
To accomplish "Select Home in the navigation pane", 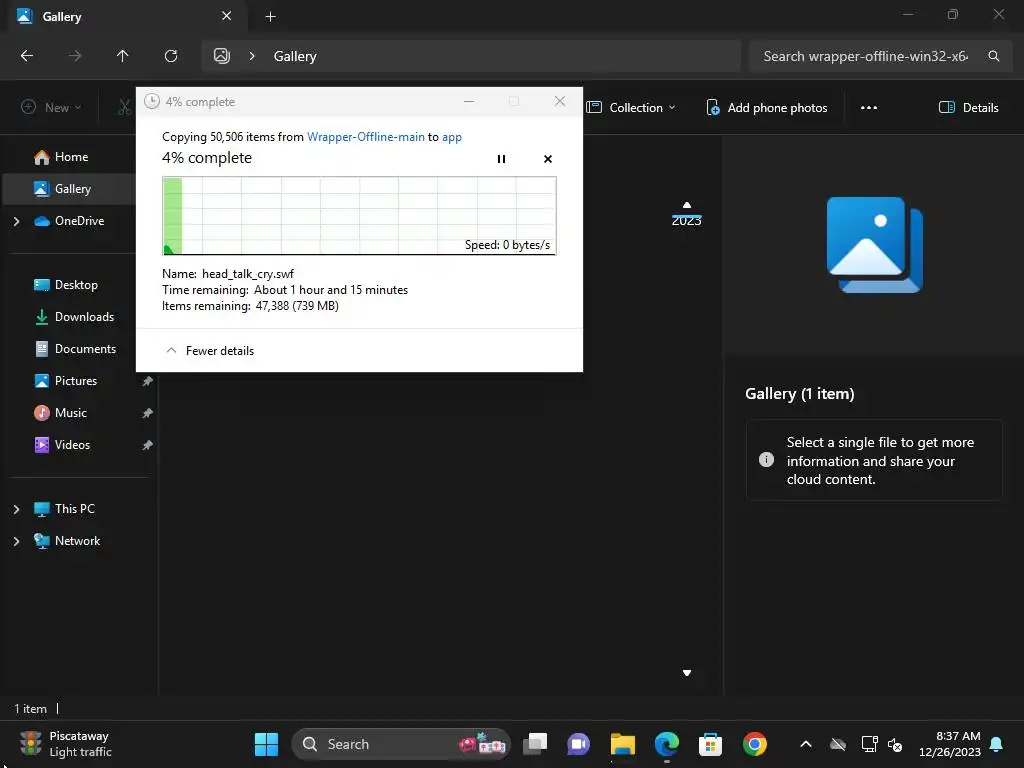I will [71, 157].
